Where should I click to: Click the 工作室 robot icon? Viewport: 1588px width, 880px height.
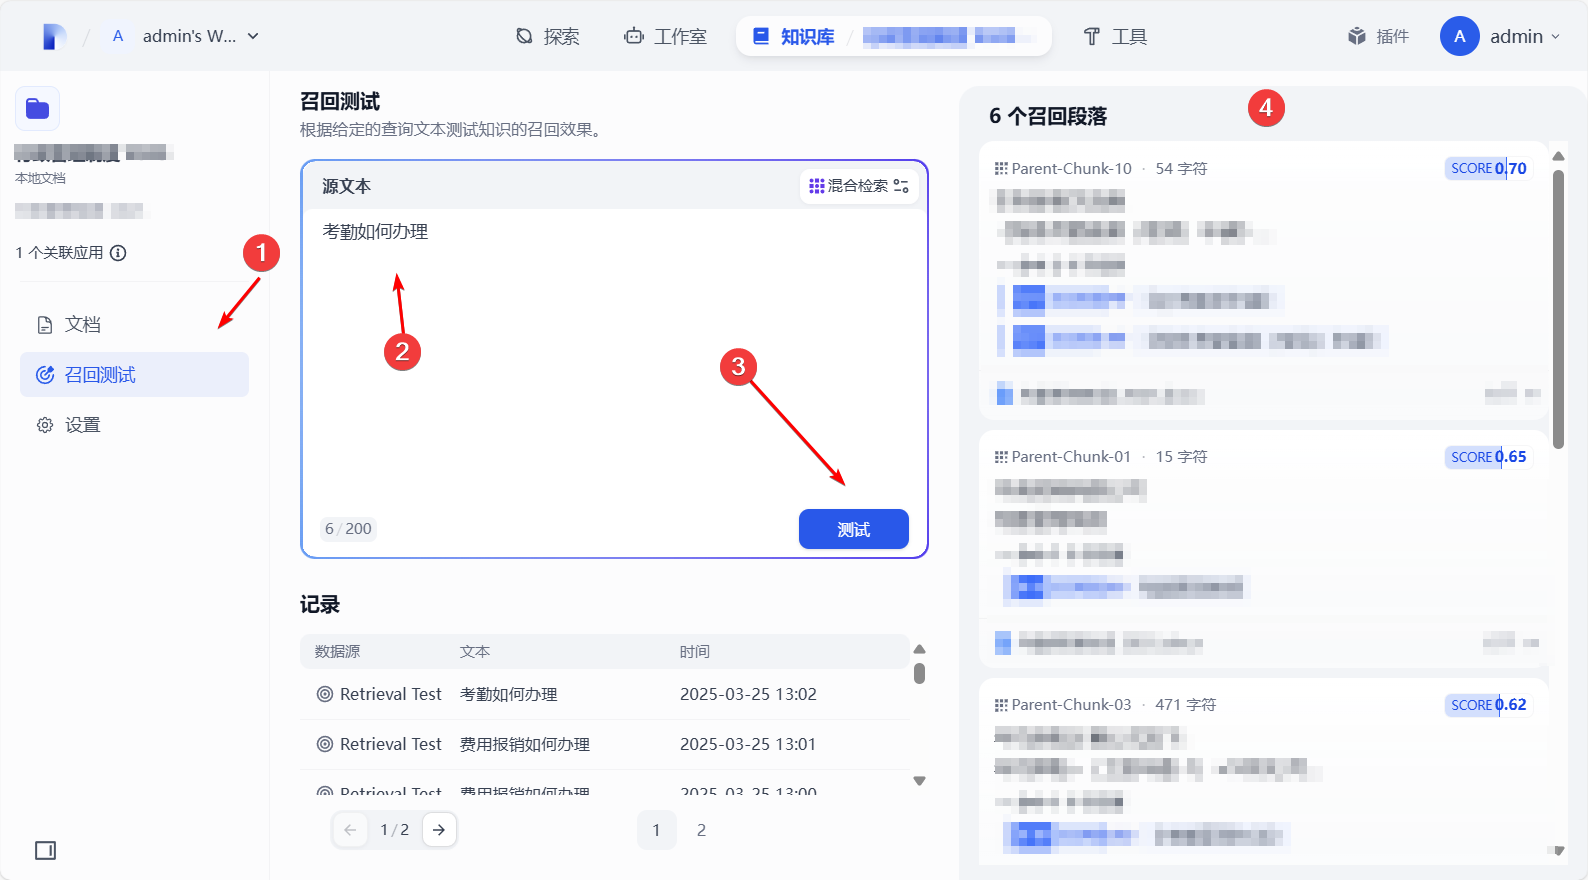click(634, 37)
